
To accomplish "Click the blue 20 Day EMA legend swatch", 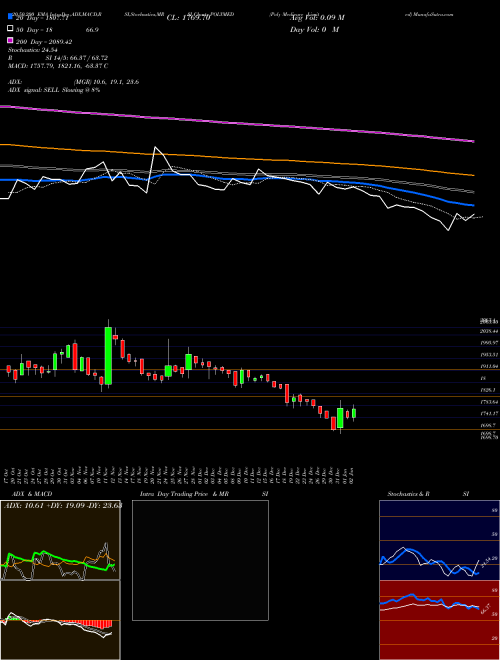I will pos(10,16).
